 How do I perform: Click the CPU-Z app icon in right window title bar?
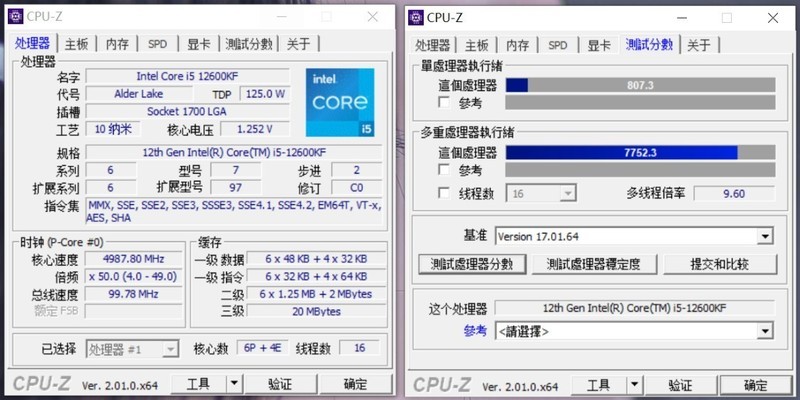click(416, 17)
